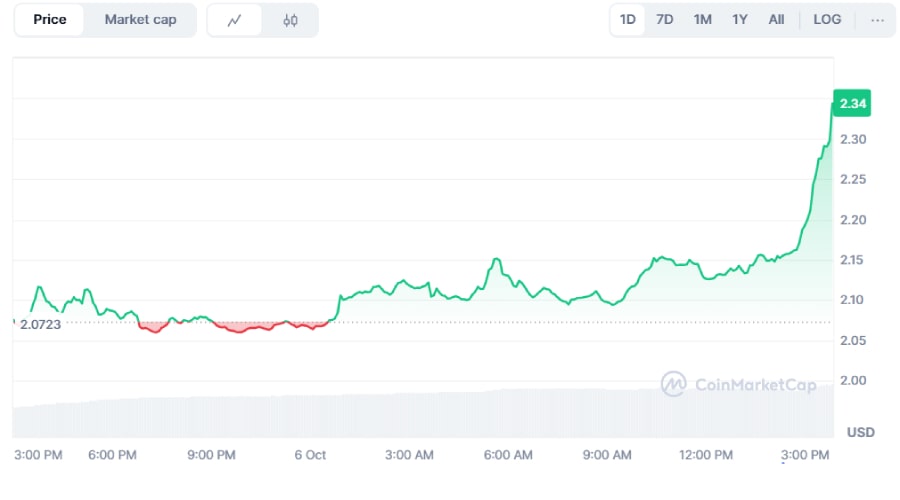Click the 6 Oct date label
This screenshot has width=900, height=500.
coord(310,455)
